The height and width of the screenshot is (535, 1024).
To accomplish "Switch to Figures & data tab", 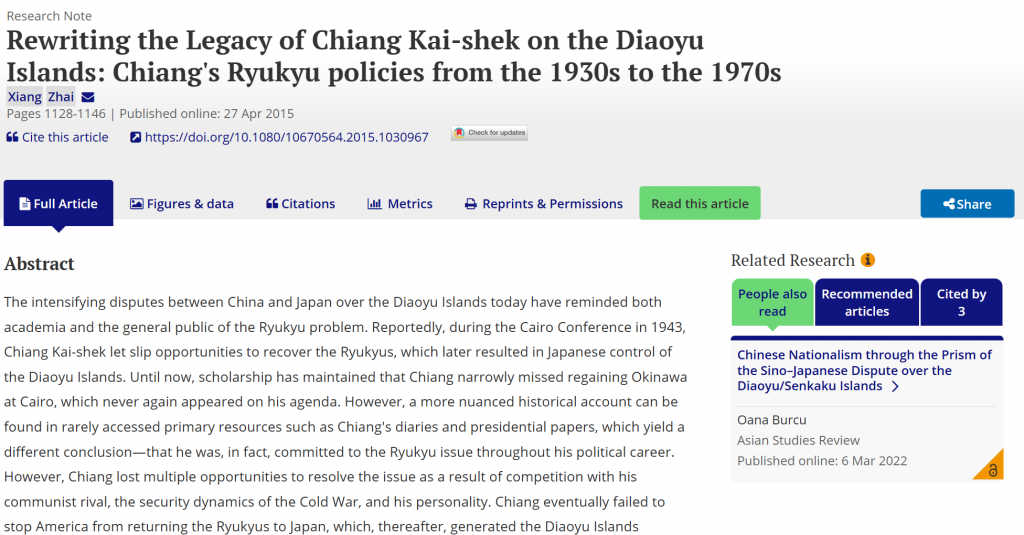I will 182,204.
